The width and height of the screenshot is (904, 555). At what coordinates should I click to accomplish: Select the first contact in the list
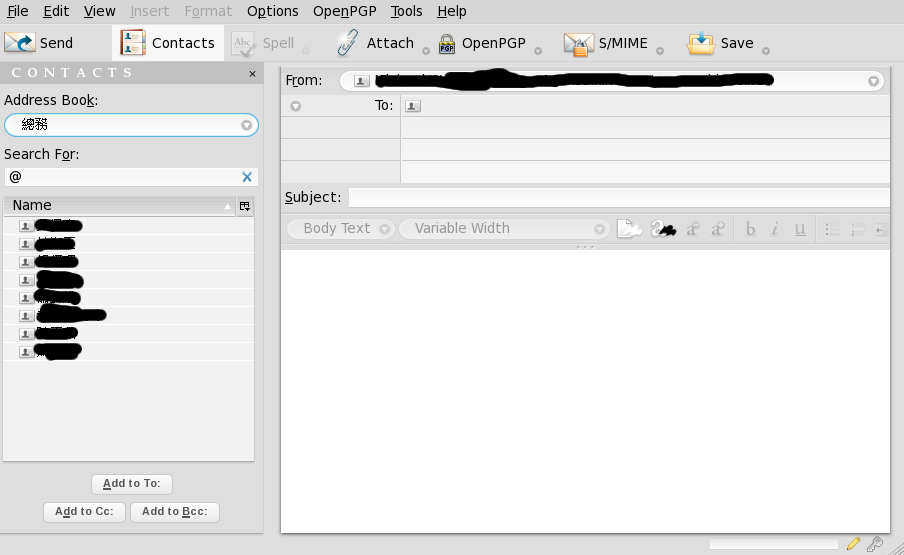[128, 226]
